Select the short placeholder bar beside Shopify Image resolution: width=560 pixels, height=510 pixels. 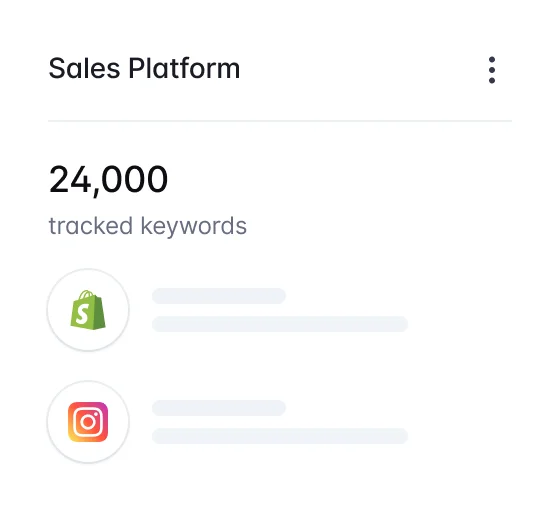[x=219, y=296]
